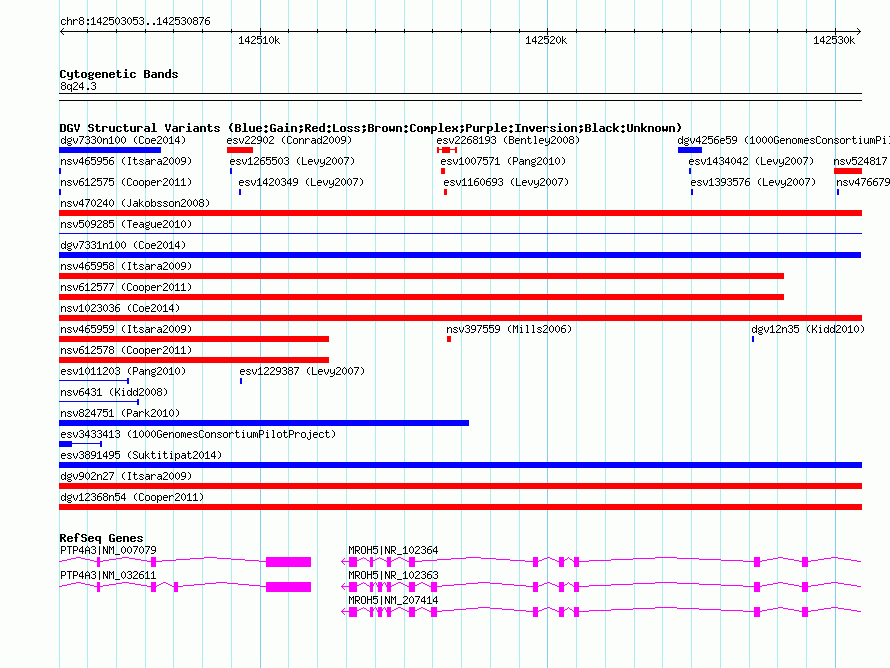The width and height of the screenshot is (890, 668).
Task: Click the red bar of nsv465958
Action: coord(421,276)
